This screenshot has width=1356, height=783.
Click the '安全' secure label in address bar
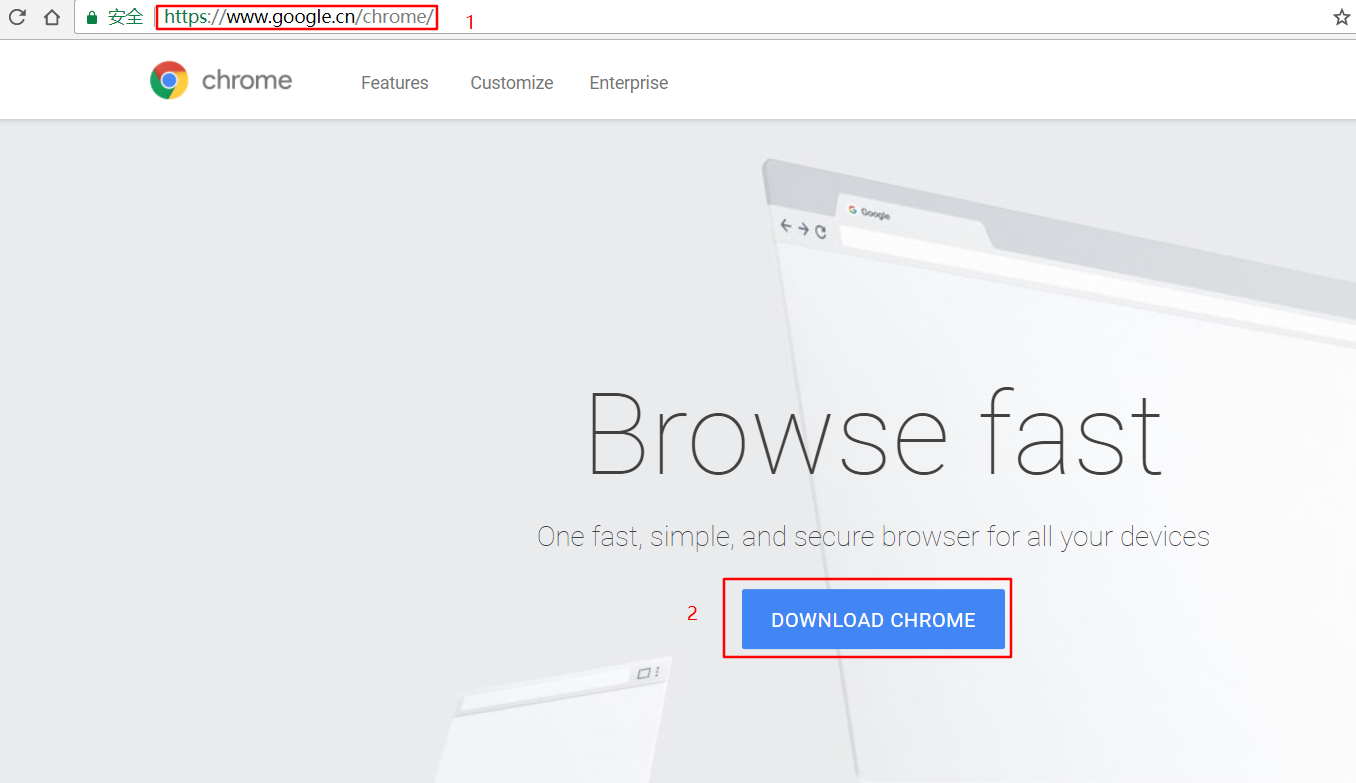[126, 17]
